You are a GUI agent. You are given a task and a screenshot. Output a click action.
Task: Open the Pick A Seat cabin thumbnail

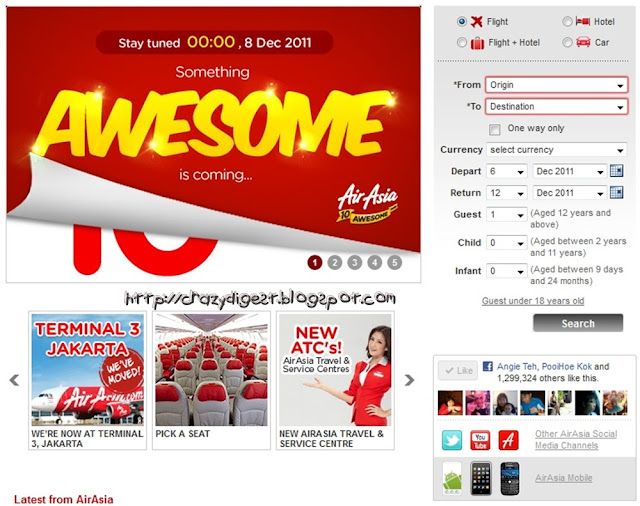pyautogui.click(x=211, y=370)
